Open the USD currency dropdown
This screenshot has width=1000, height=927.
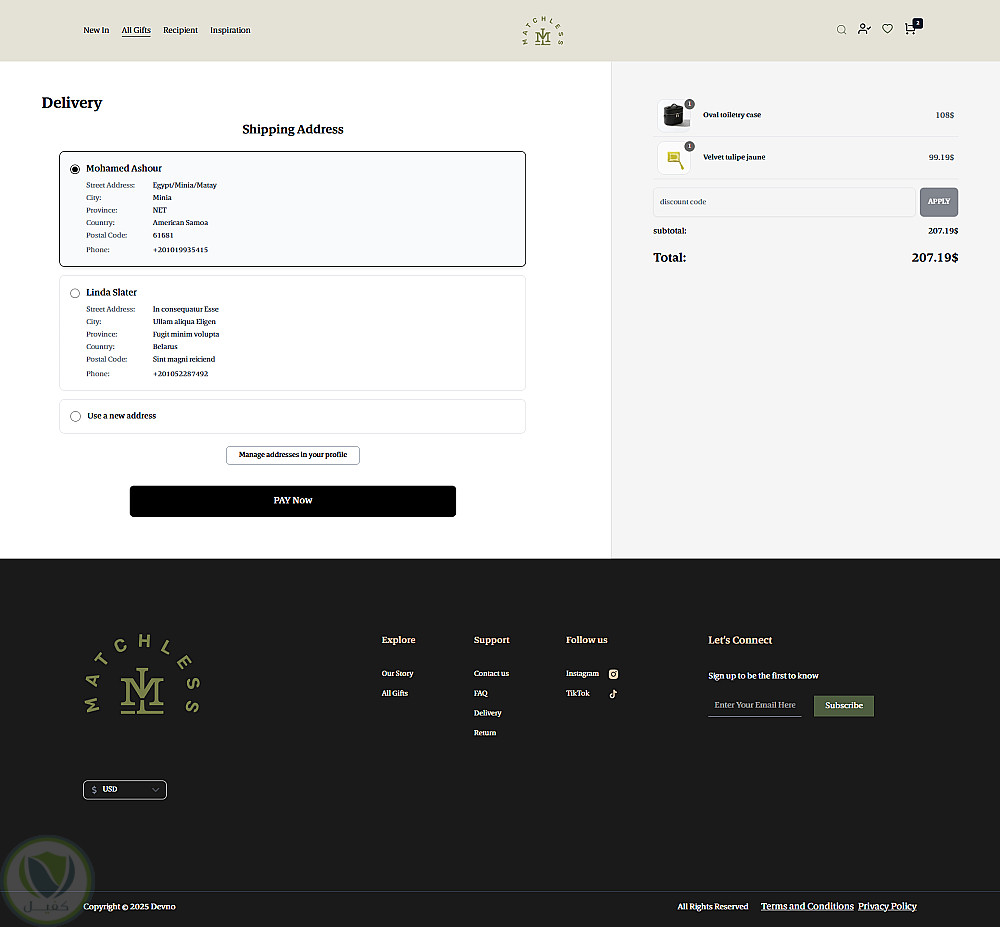[x=125, y=790]
